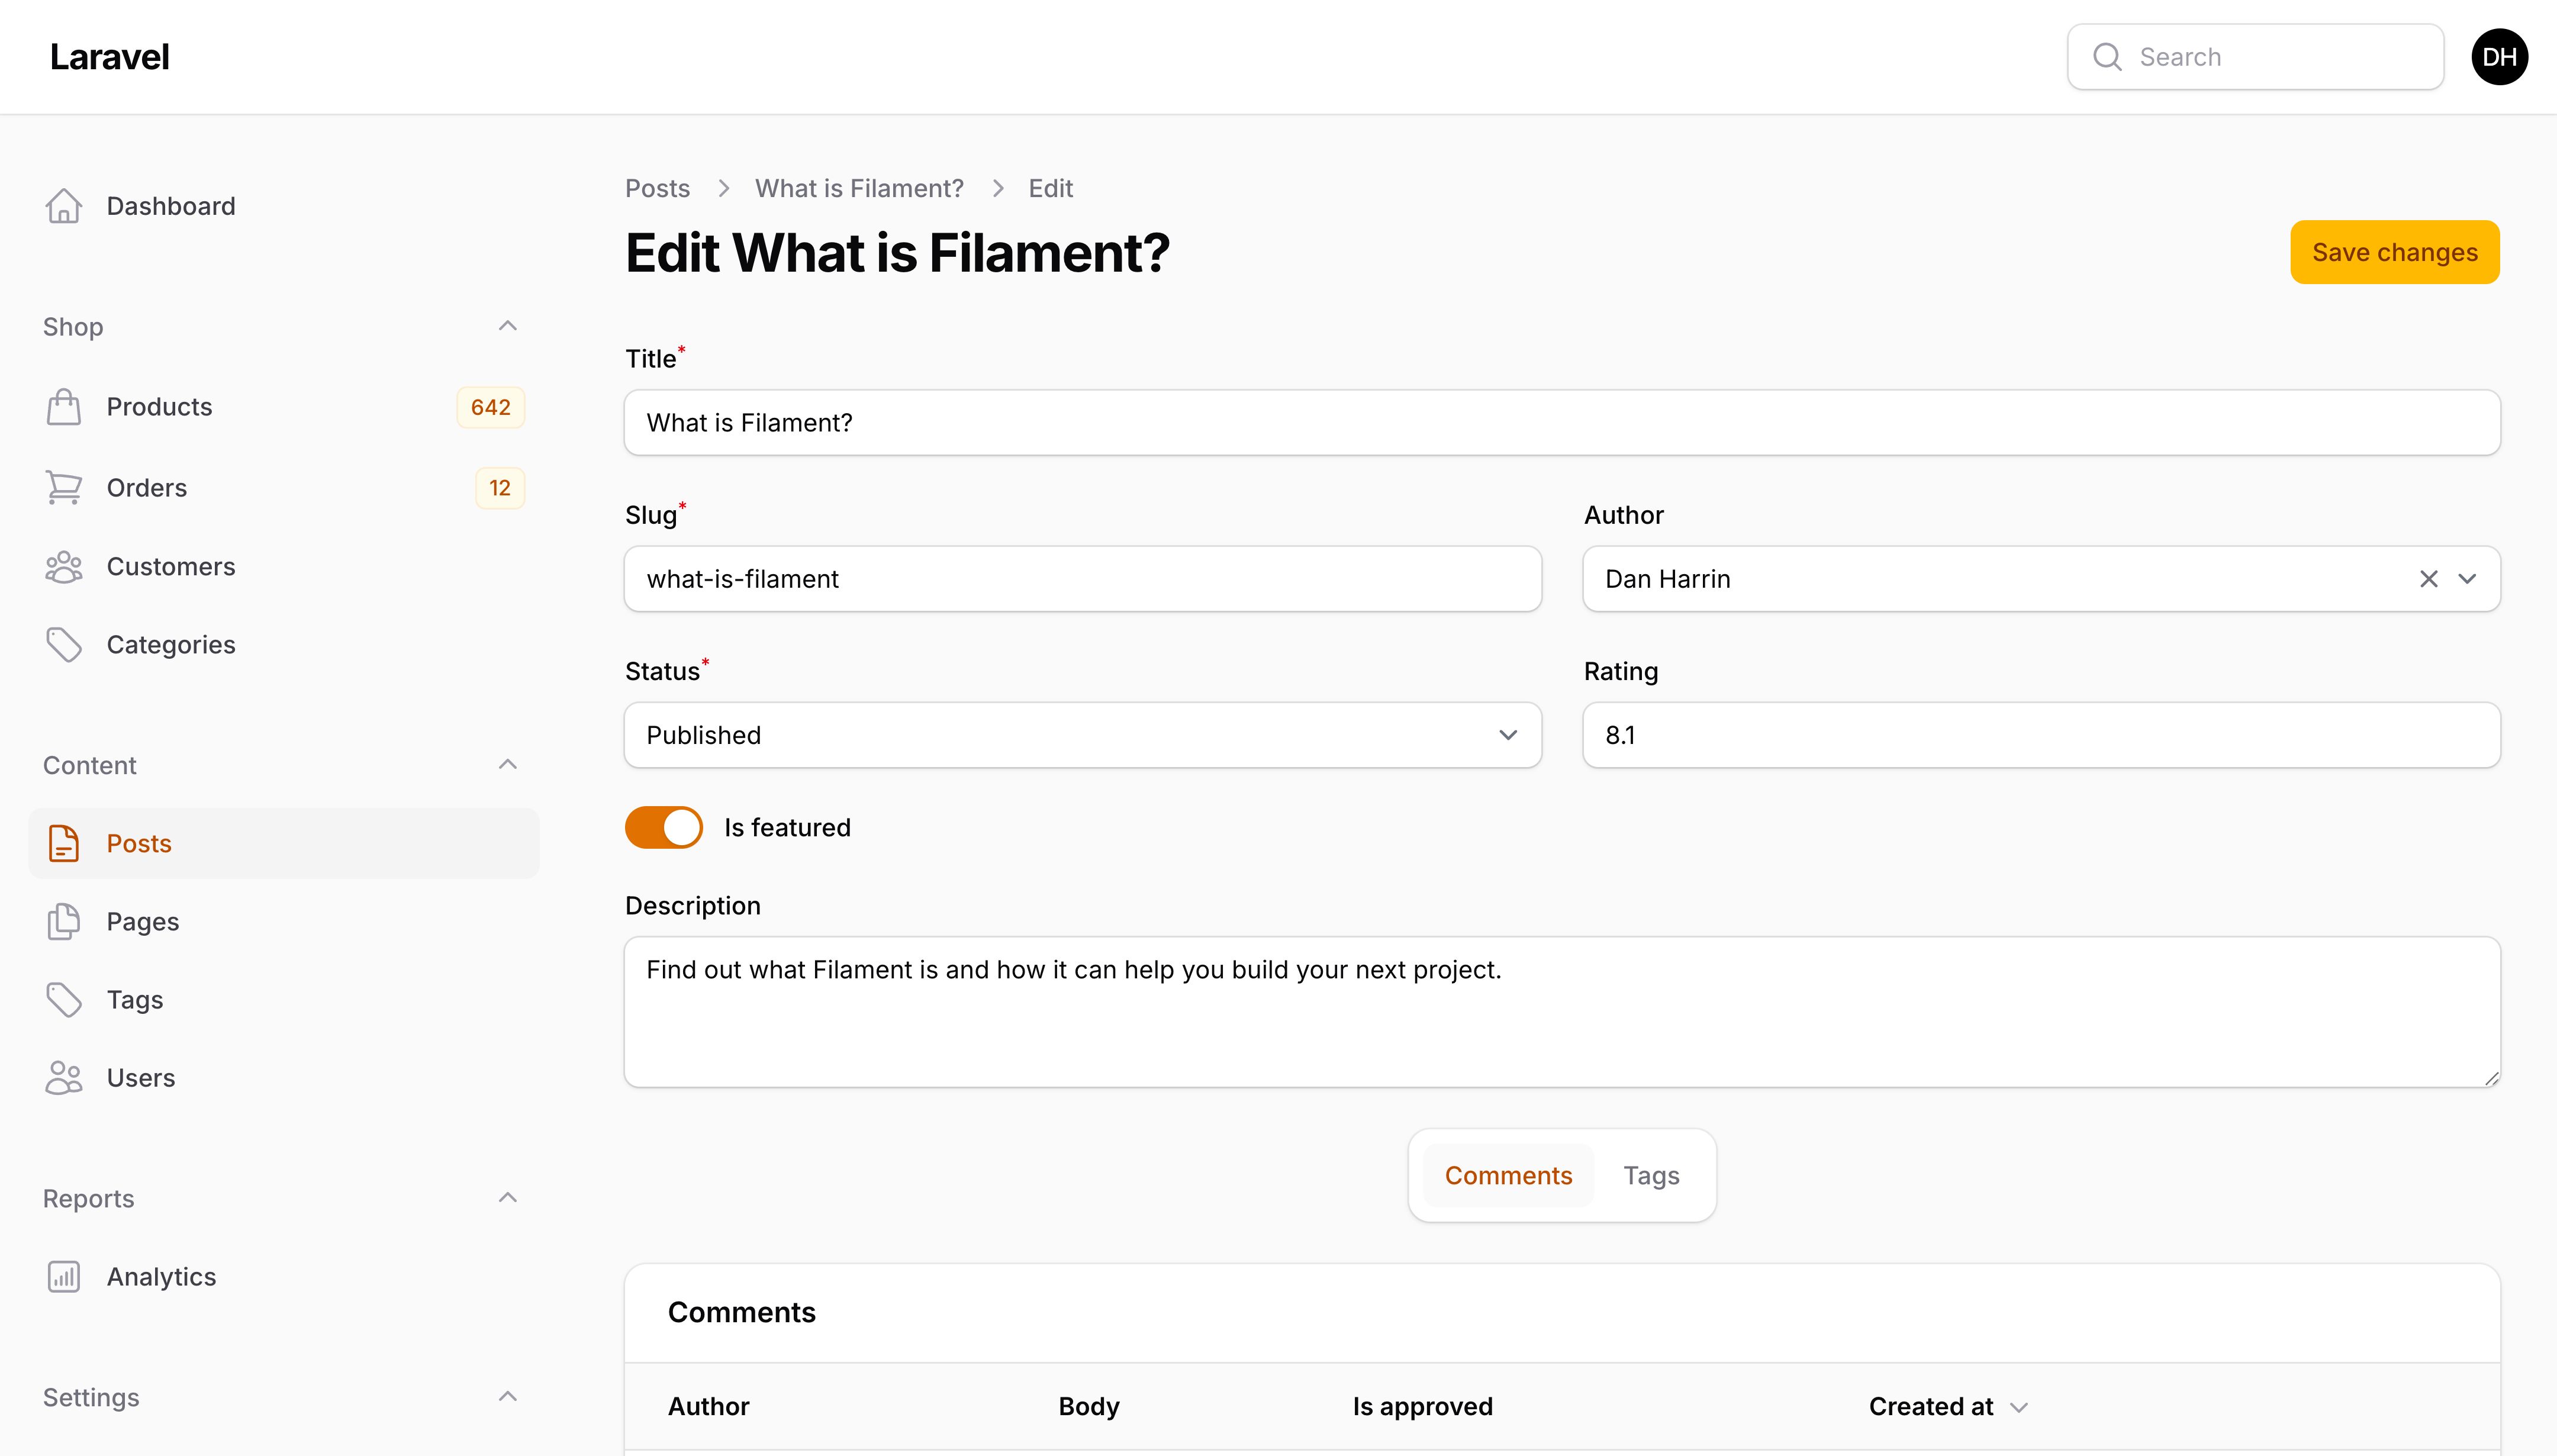Click the Edit What is Filament? heading
Screen dimensions: 2557x1456
897,252
